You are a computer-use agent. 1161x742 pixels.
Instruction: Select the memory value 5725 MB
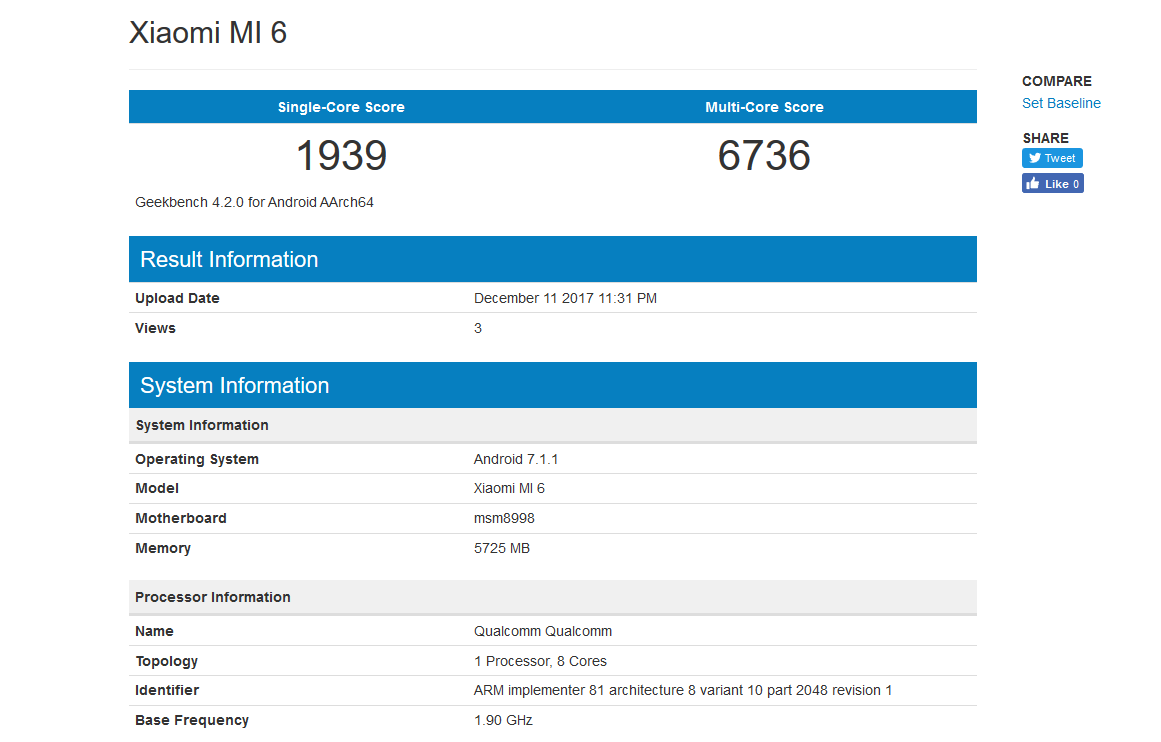(502, 548)
